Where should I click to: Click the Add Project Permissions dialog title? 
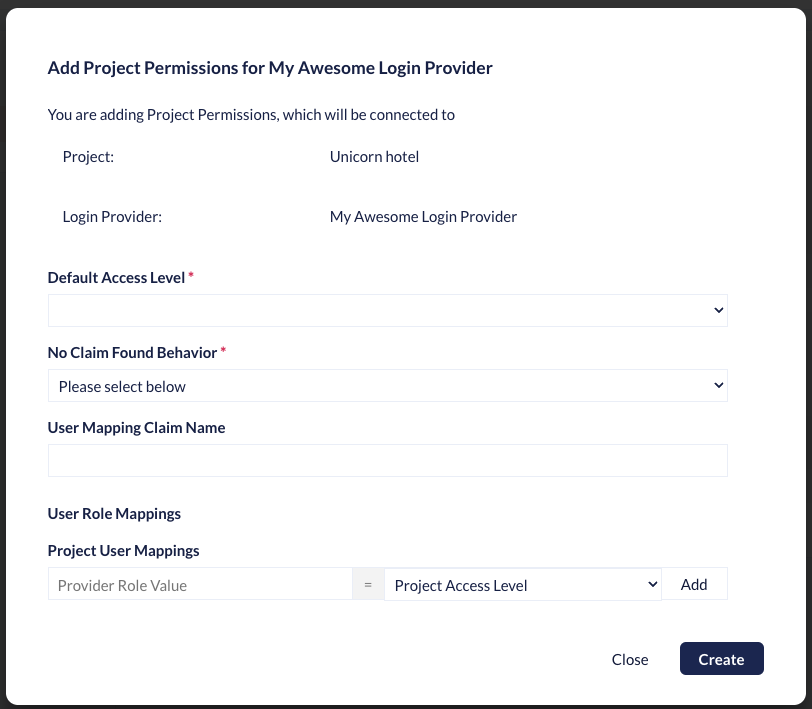coord(270,68)
